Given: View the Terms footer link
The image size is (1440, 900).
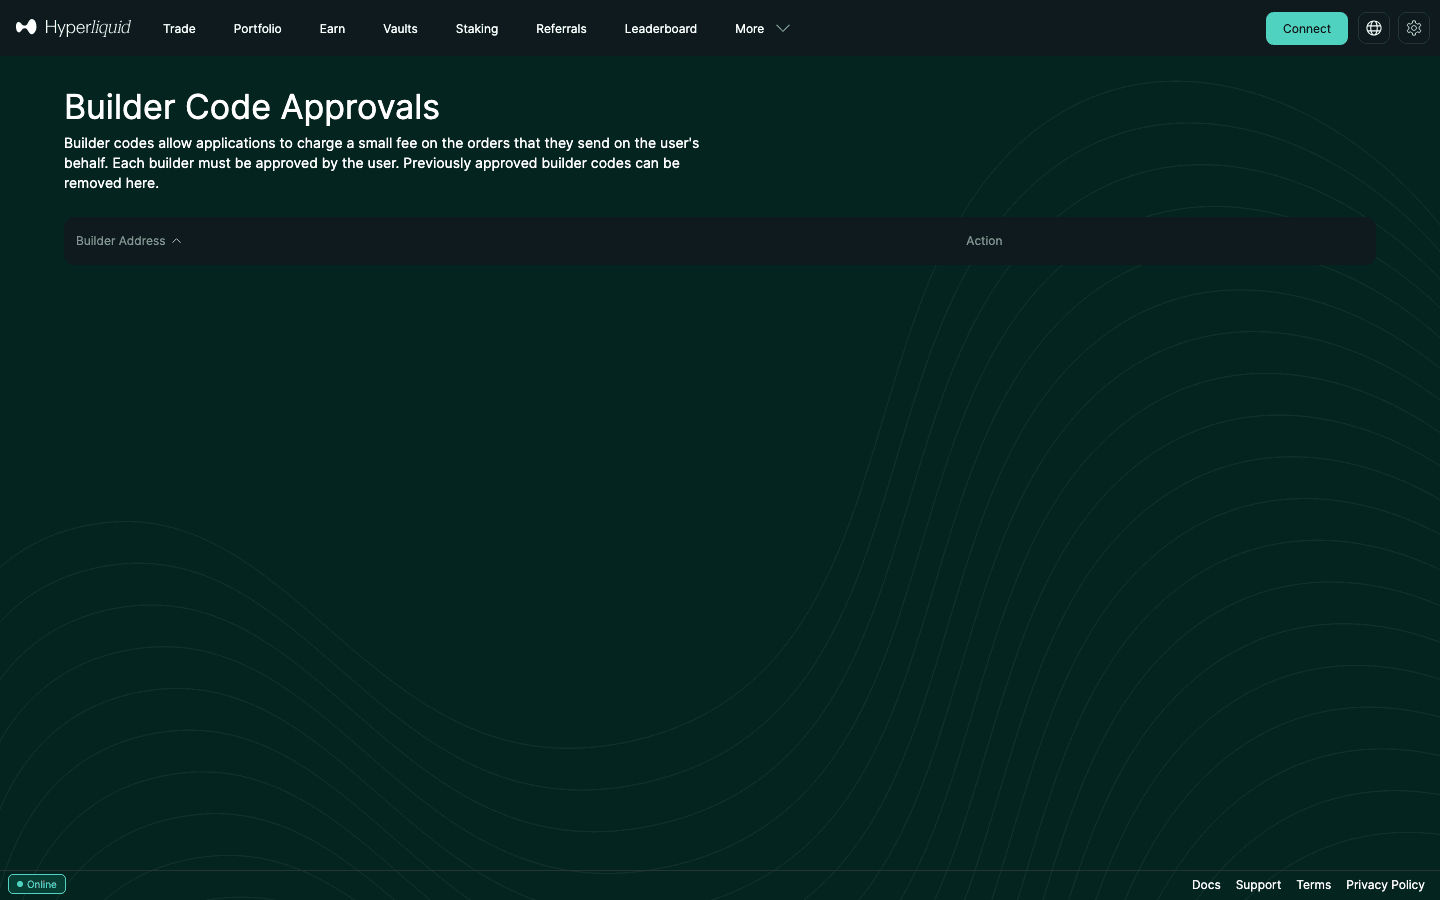Looking at the screenshot, I should (x=1313, y=885).
